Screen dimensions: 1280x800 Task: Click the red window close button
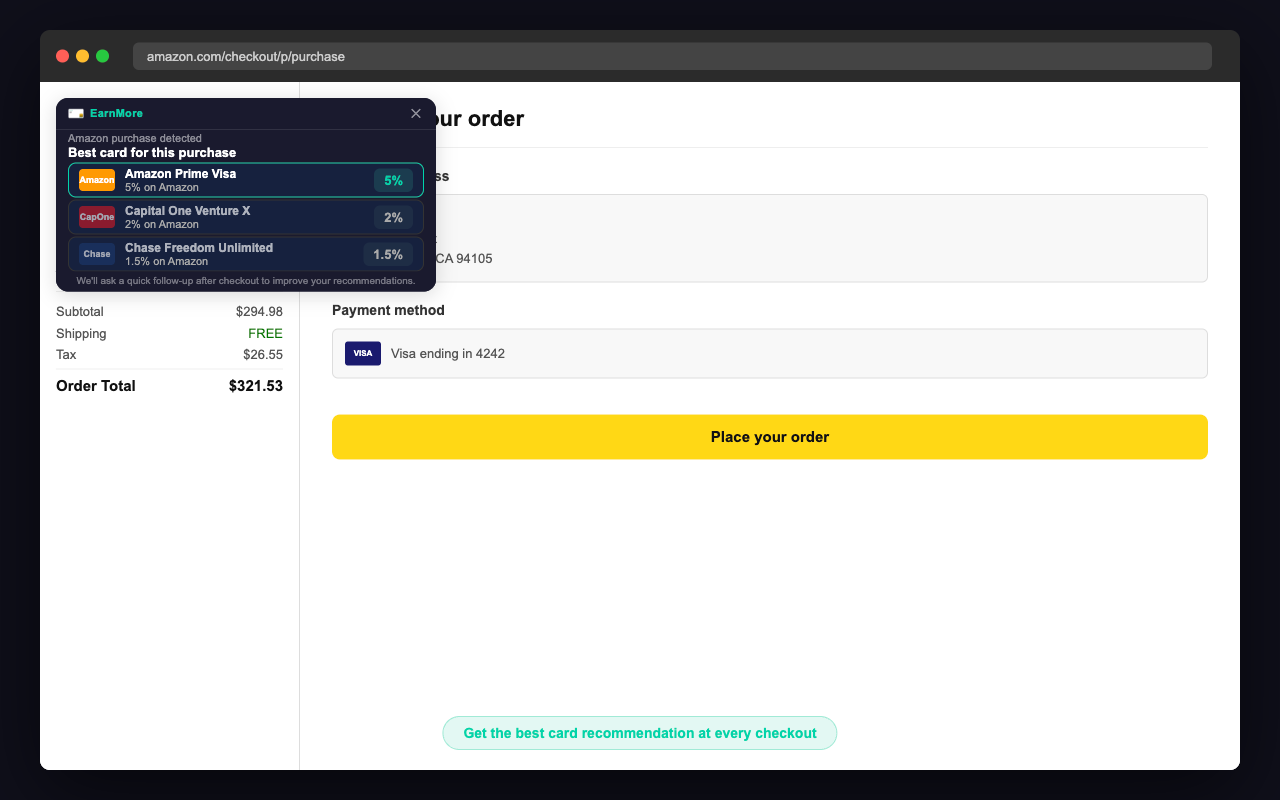click(x=63, y=56)
